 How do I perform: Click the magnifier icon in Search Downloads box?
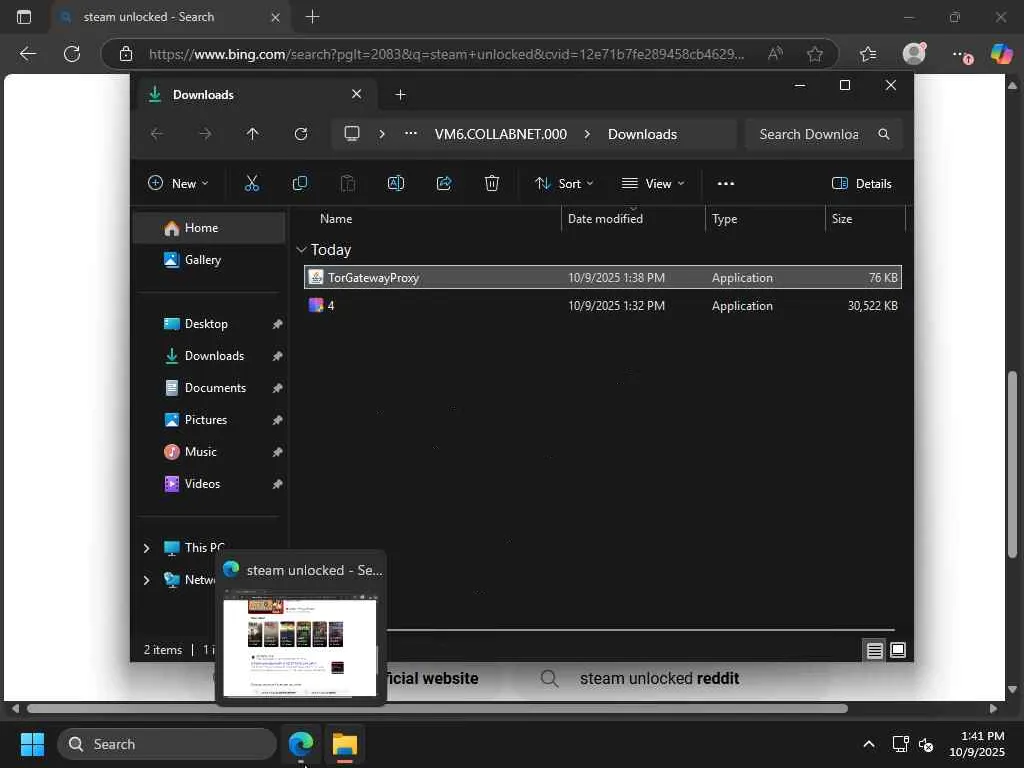[884, 134]
